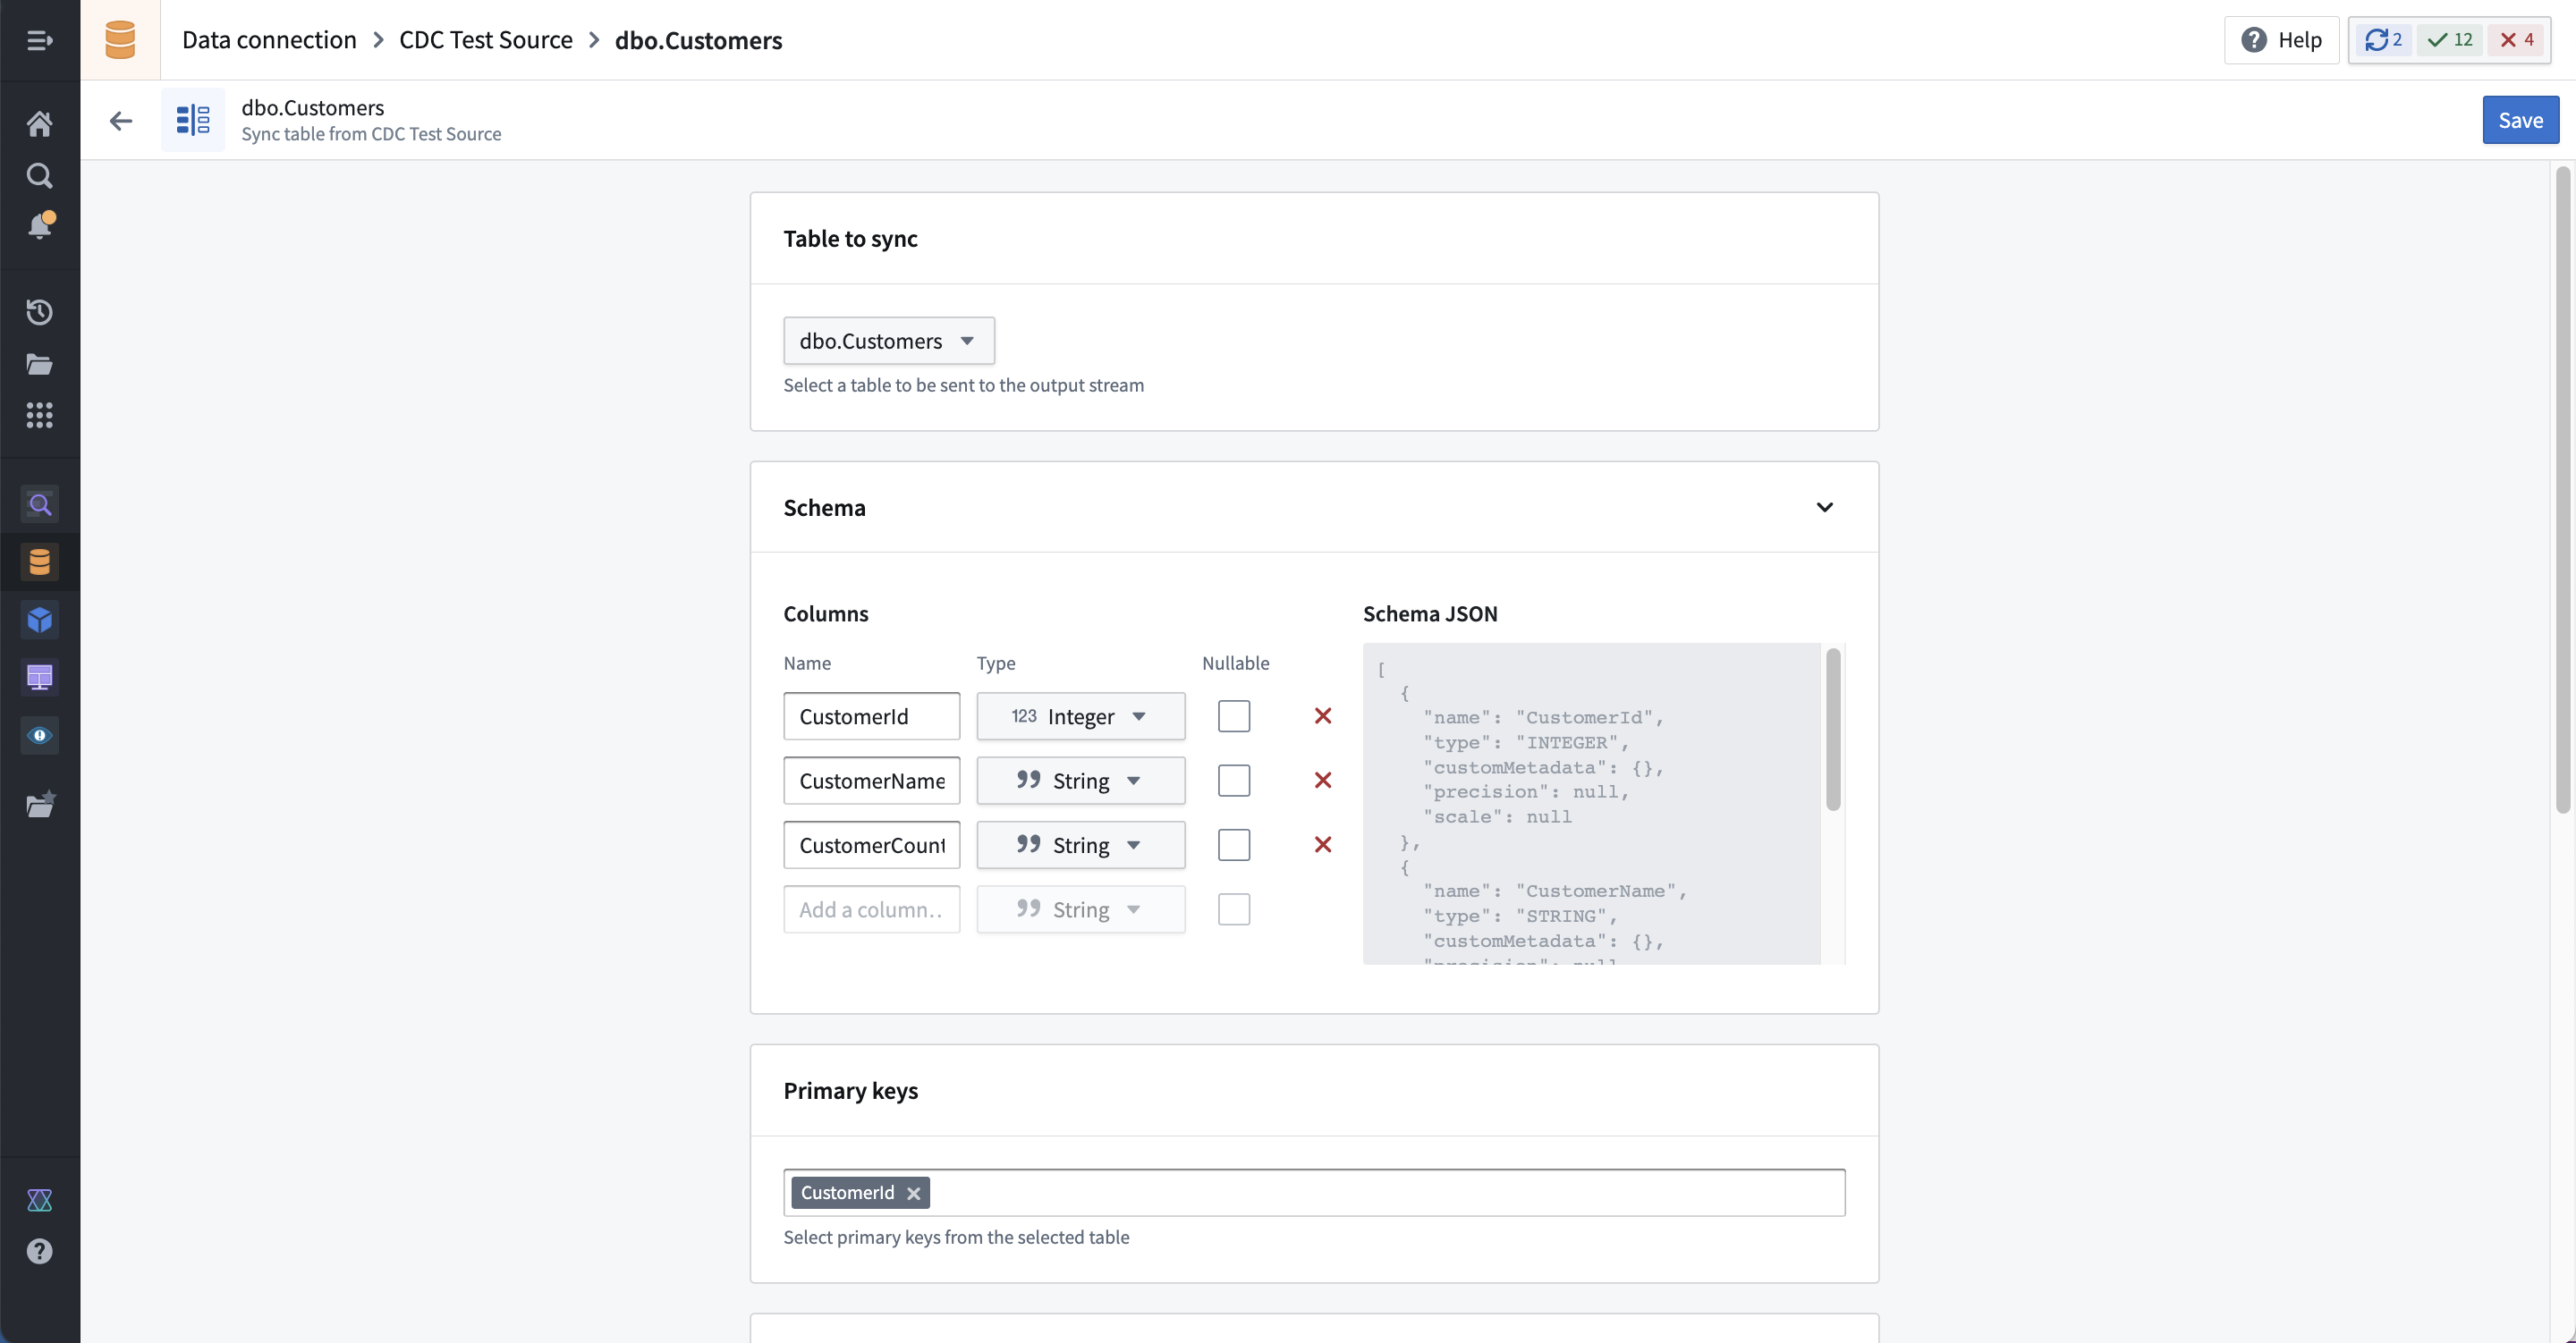
Task: Focus the Add a column name field
Action: [872, 909]
